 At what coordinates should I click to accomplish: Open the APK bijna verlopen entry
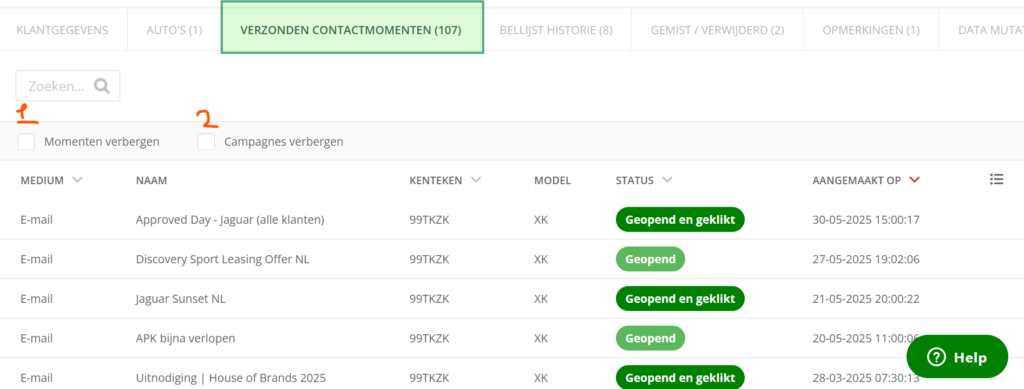click(x=185, y=339)
